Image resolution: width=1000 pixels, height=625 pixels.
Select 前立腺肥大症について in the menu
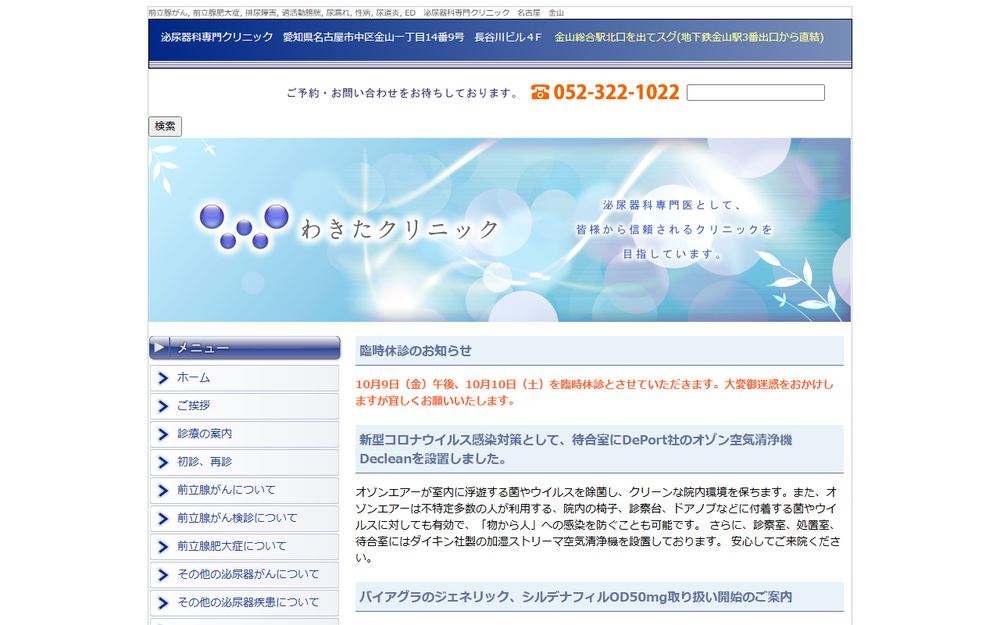tap(244, 546)
